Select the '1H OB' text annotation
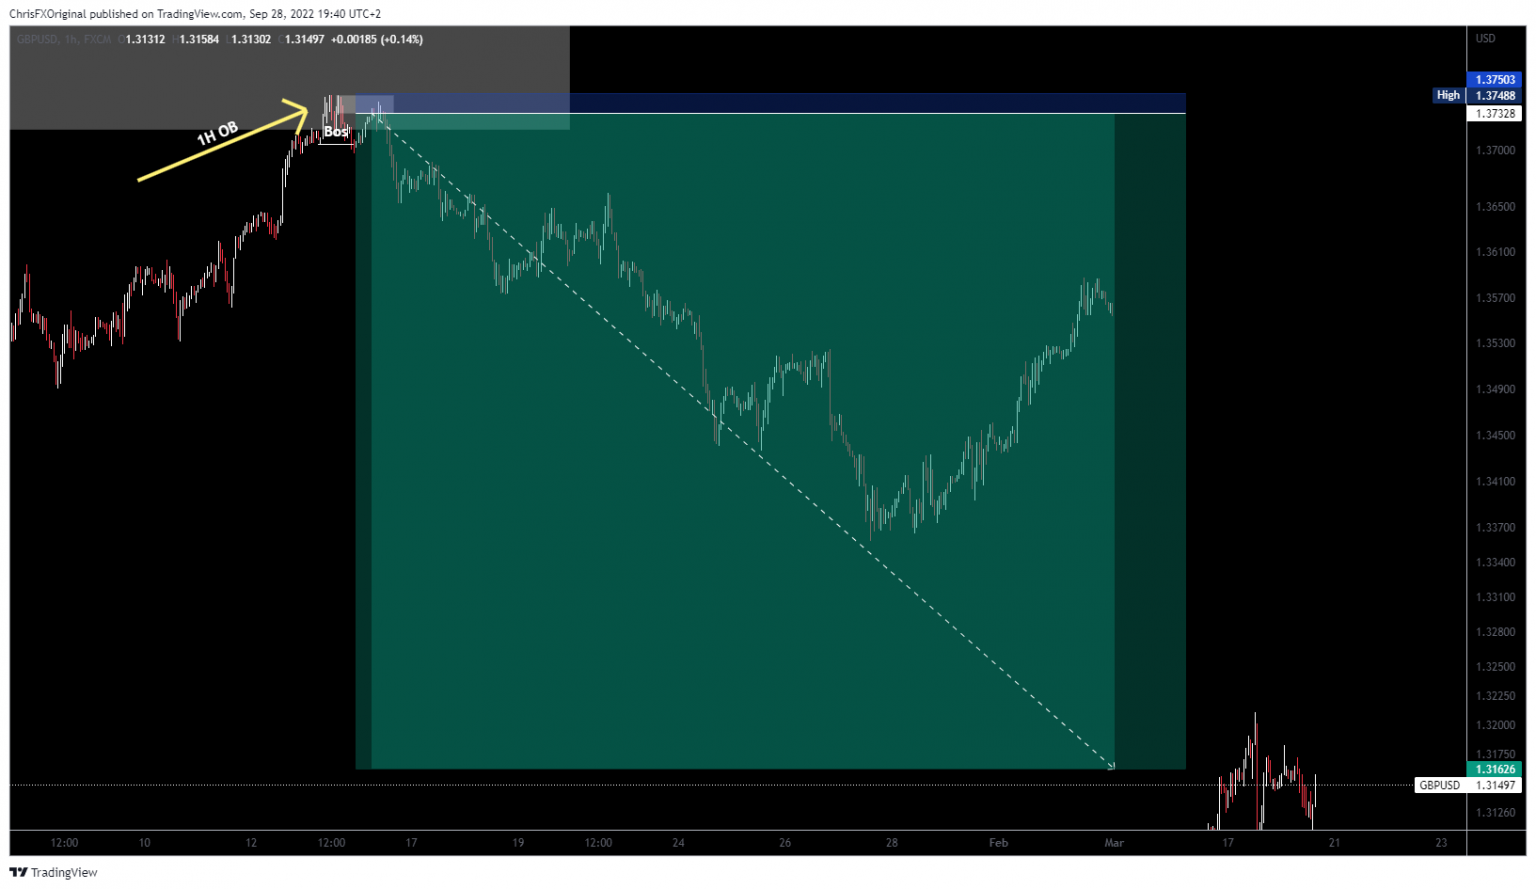 (217, 133)
